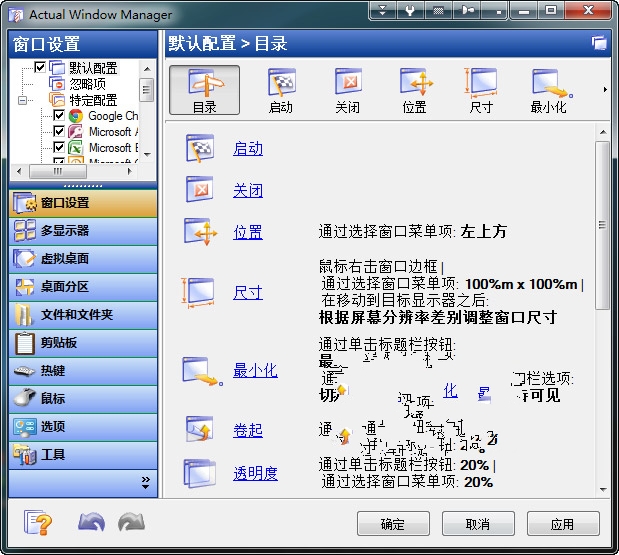Toggle the Google Chrome checkbox
Viewport: 619px width, 555px height.
(59, 115)
